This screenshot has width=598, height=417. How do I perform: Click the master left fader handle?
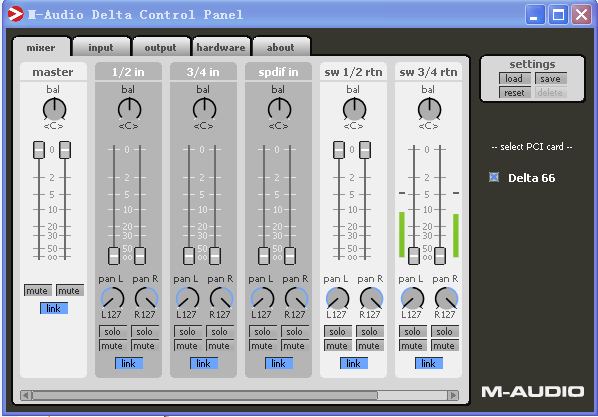coord(39,150)
